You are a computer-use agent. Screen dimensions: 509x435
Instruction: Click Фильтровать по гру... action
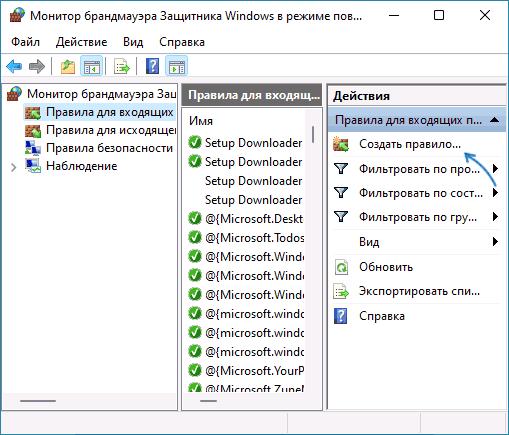coord(418,217)
